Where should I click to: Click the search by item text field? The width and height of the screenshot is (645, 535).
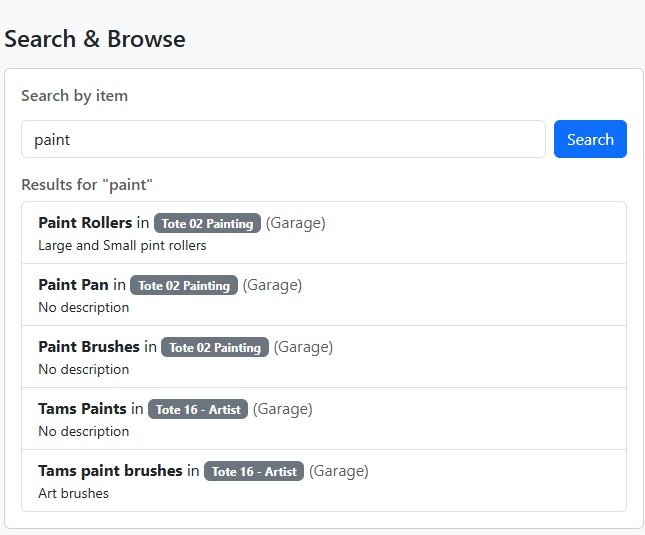[283, 139]
